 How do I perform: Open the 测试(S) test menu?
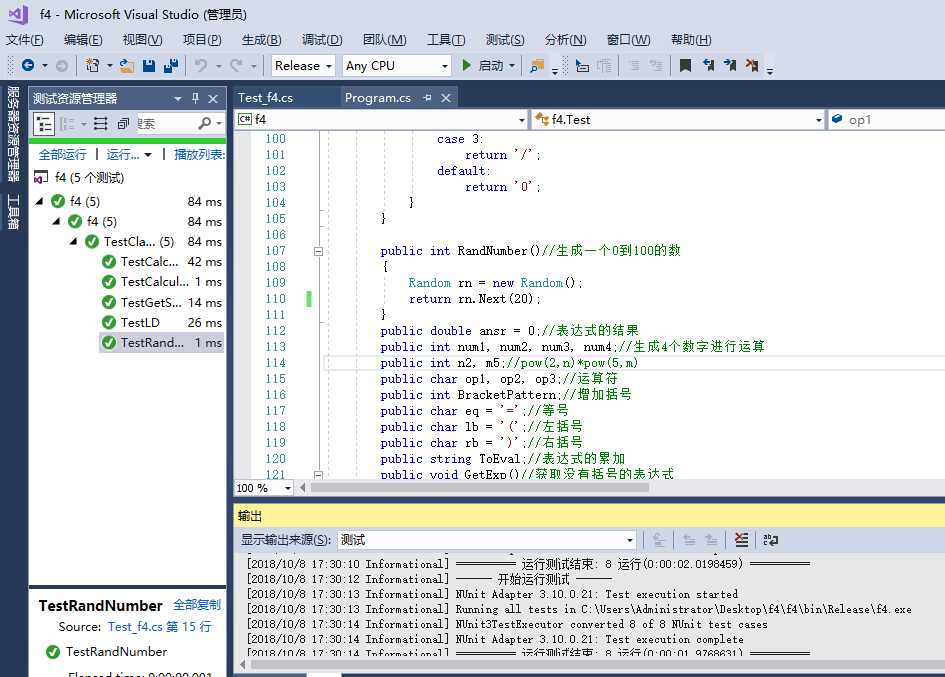[505, 40]
